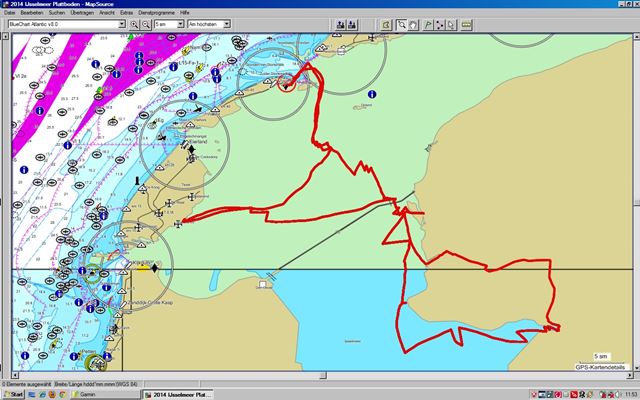Zoom out with the magnifier minus button
Screen dimensions: 640x400
146,25
